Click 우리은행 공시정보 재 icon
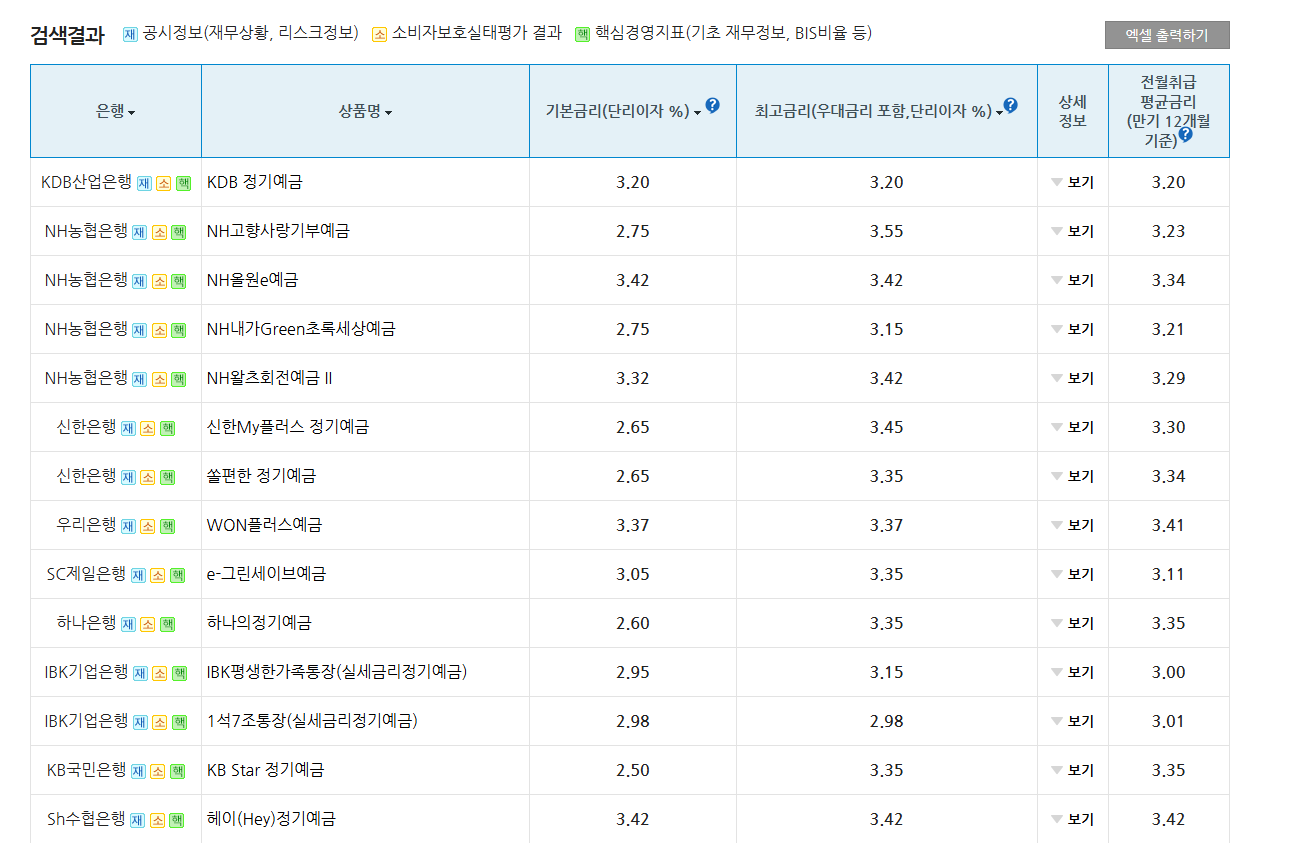Image resolution: width=1295 pixels, height=843 pixels. click(128, 526)
